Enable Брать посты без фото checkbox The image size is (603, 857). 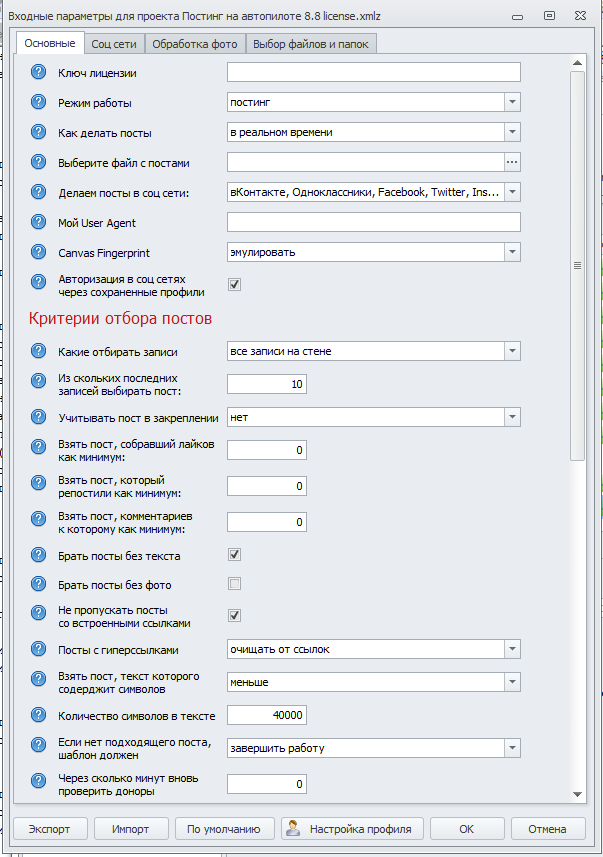tap(234, 584)
